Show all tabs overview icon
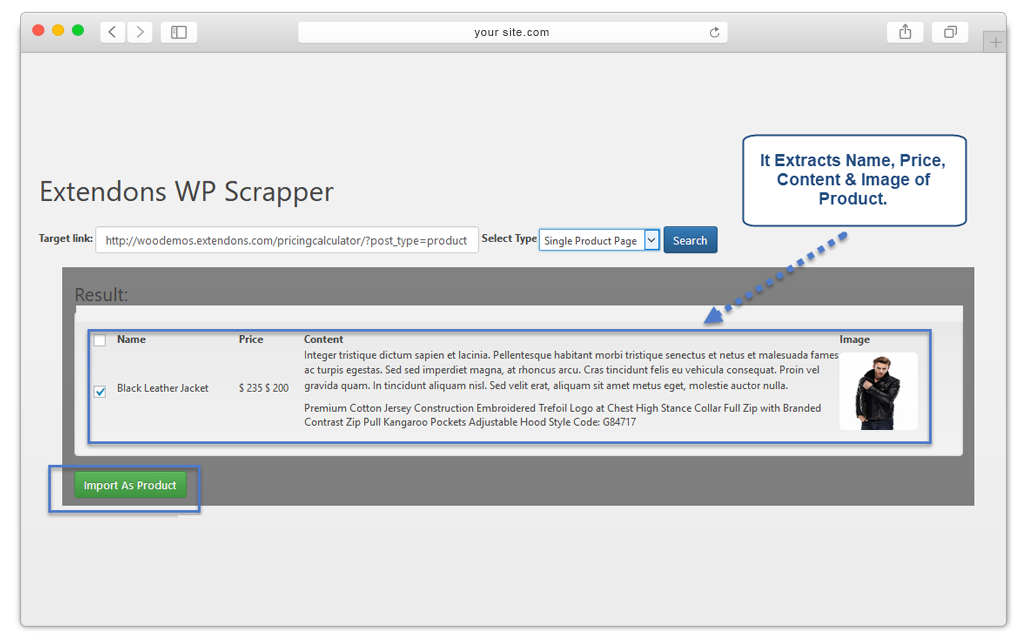 pyautogui.click(x=949, y=32)
